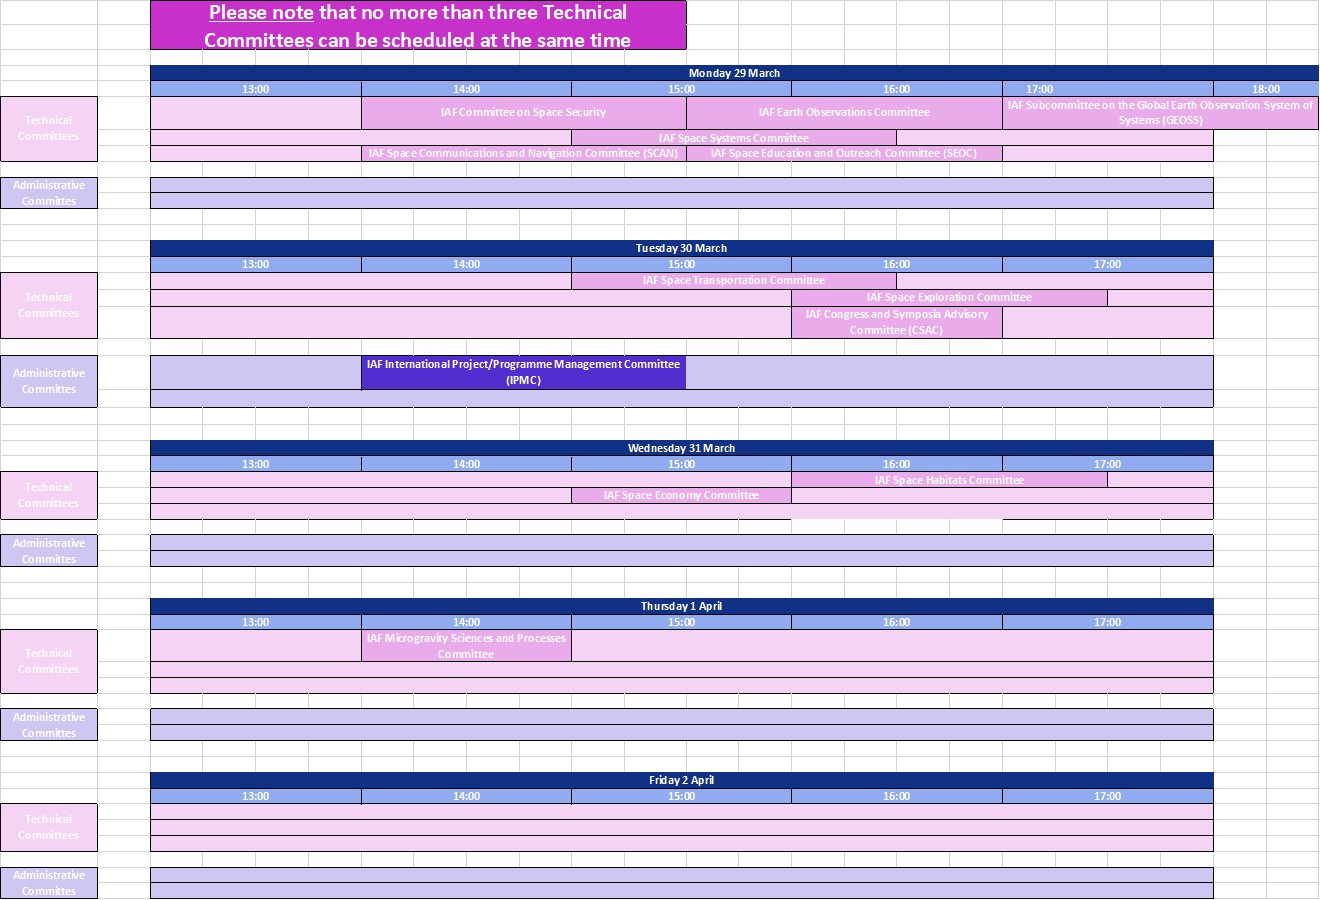
Task: Click Administrative Committees label for Friday 2 April
Action: pyautogui.click(x=49, y=883)
